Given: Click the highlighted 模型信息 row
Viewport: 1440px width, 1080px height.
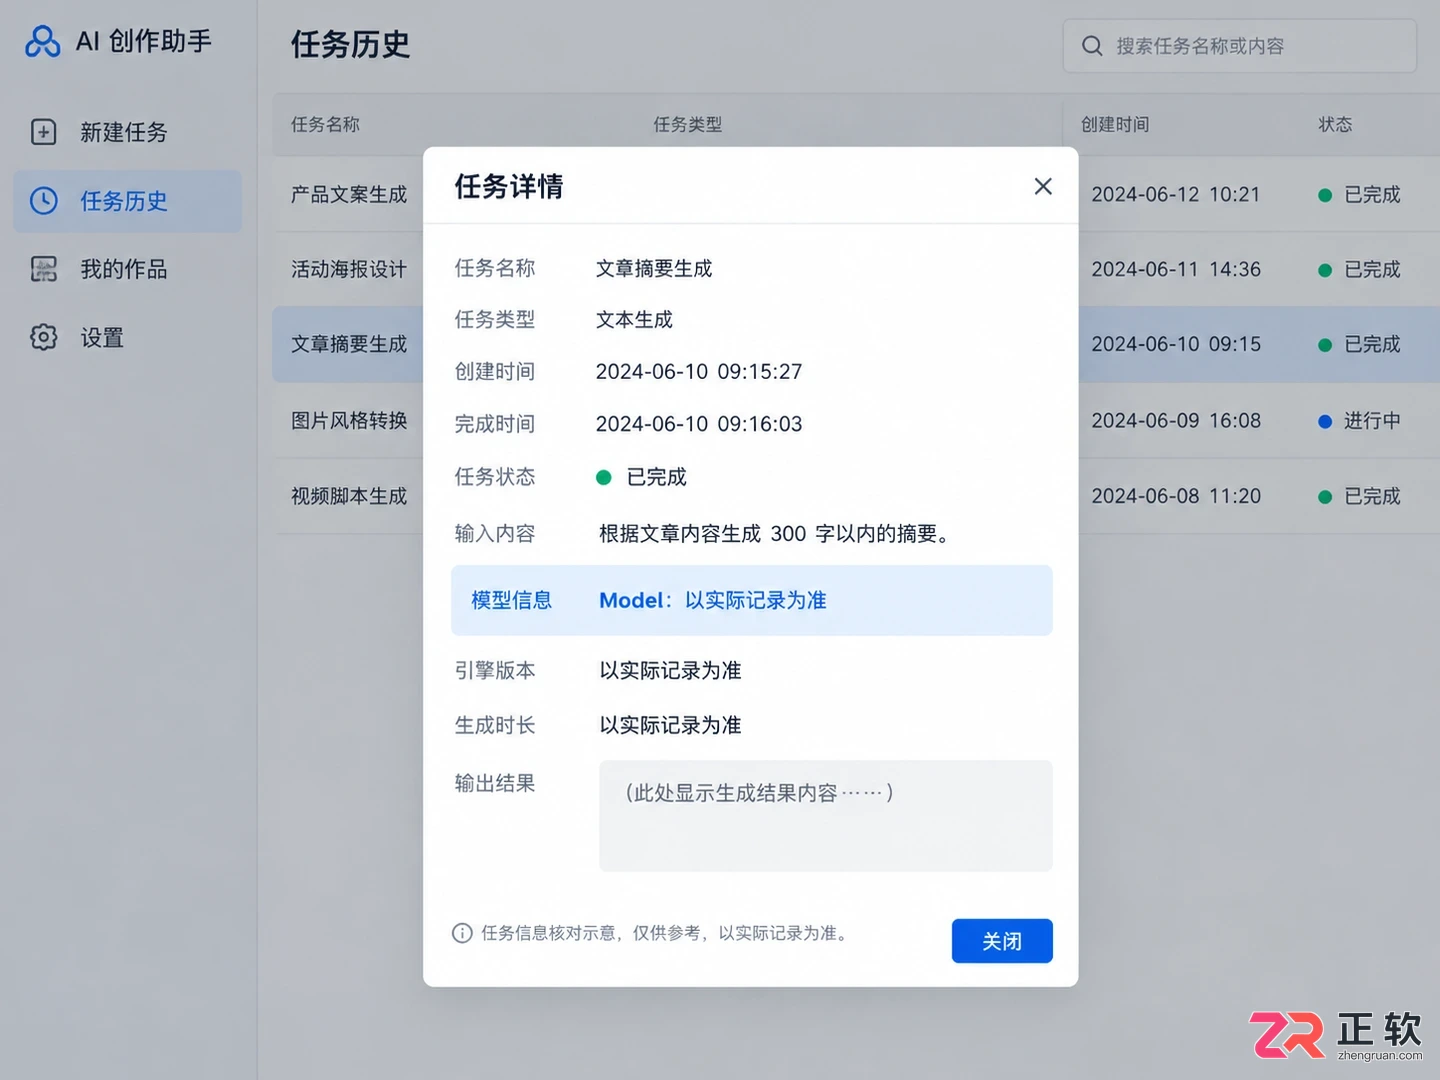Looking at the screenshot, I should coord(752,600).
